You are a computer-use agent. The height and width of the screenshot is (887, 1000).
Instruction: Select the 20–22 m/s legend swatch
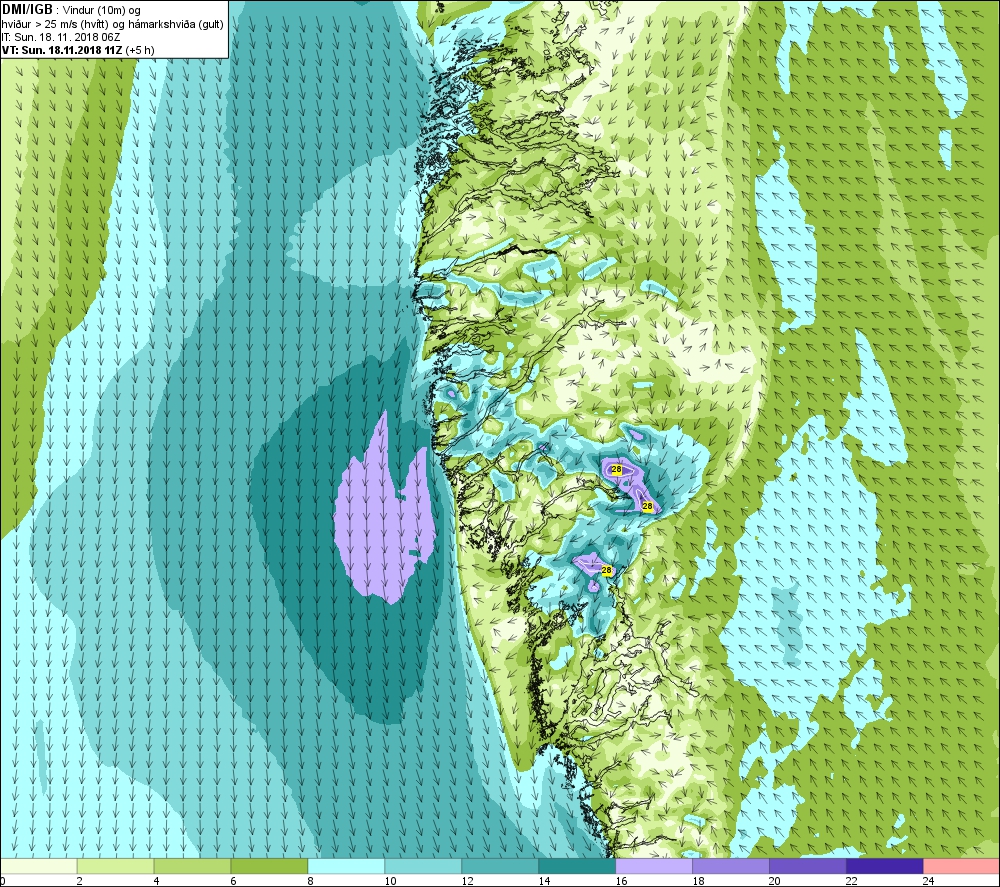[x=807, y=866]
